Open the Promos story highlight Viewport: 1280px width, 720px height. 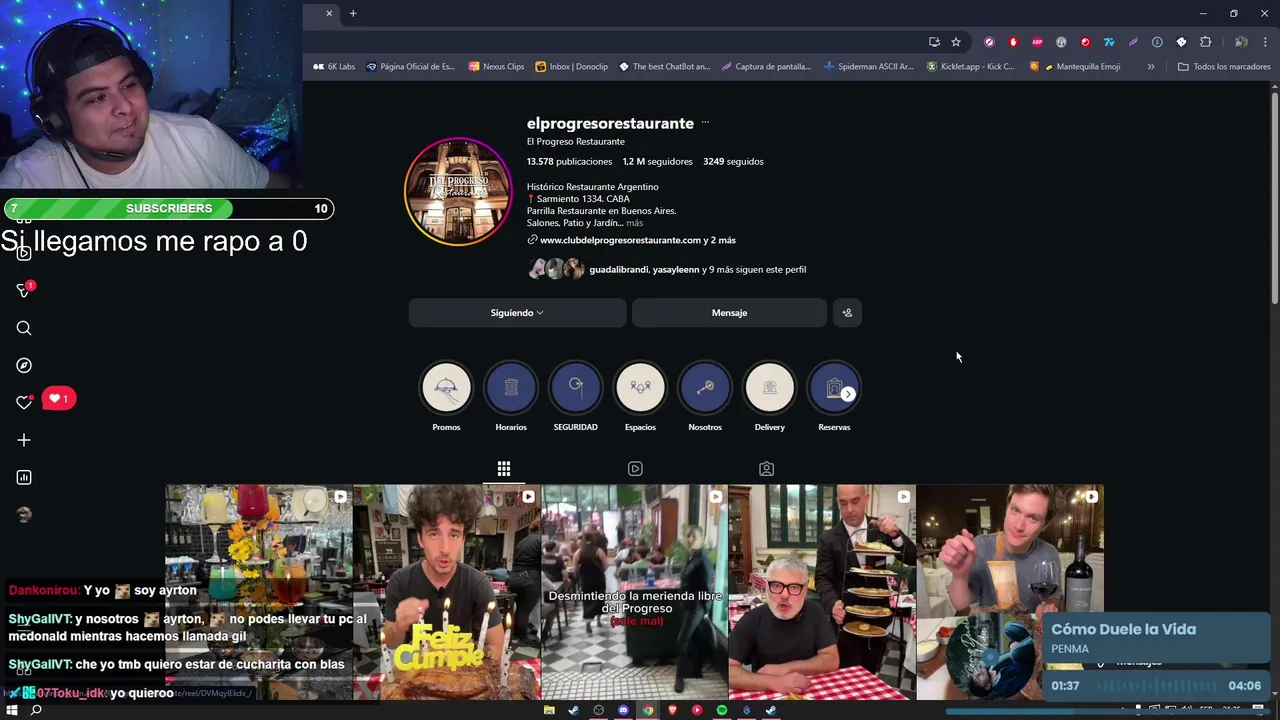[x=446, y=388]
